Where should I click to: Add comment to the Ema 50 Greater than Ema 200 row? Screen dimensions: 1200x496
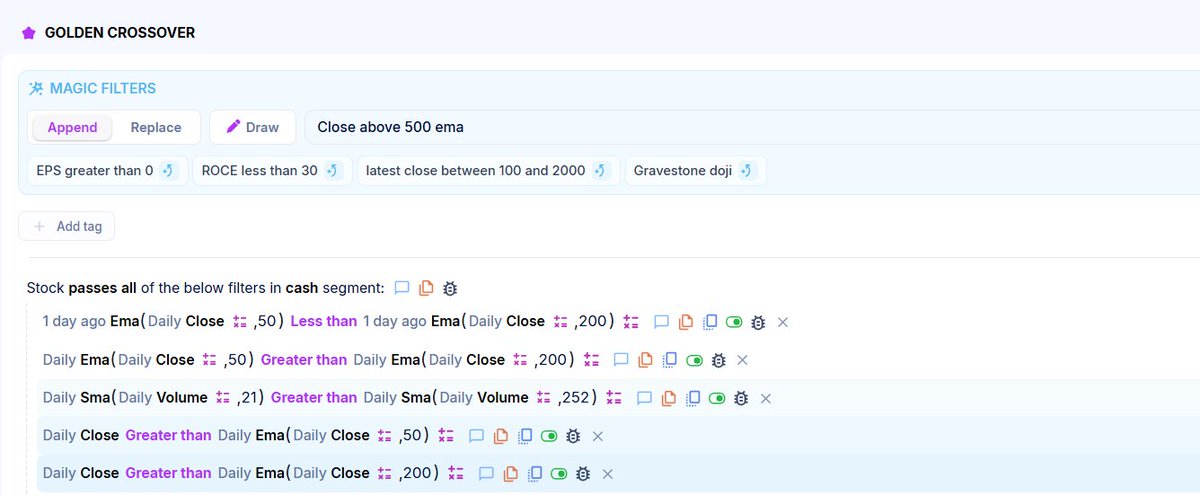click(620, 360)
